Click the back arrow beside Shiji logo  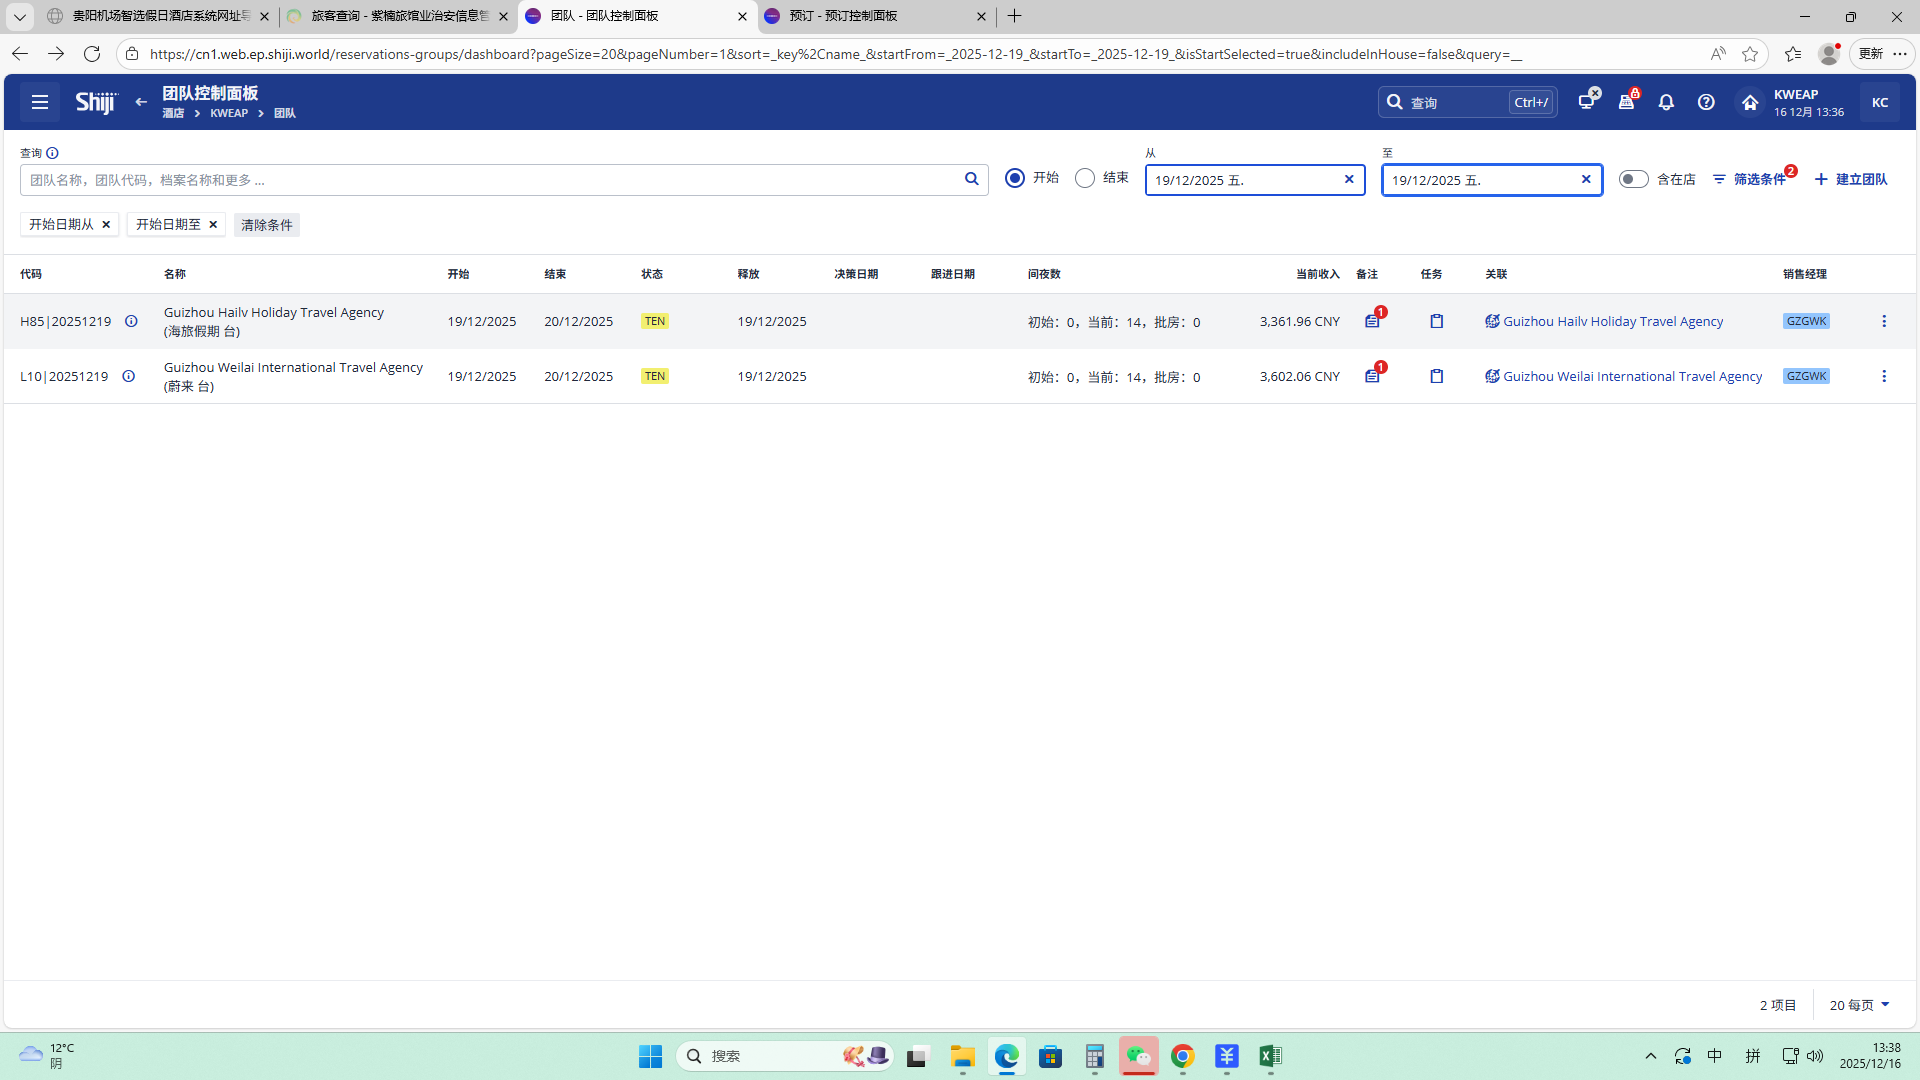point(141,102)
